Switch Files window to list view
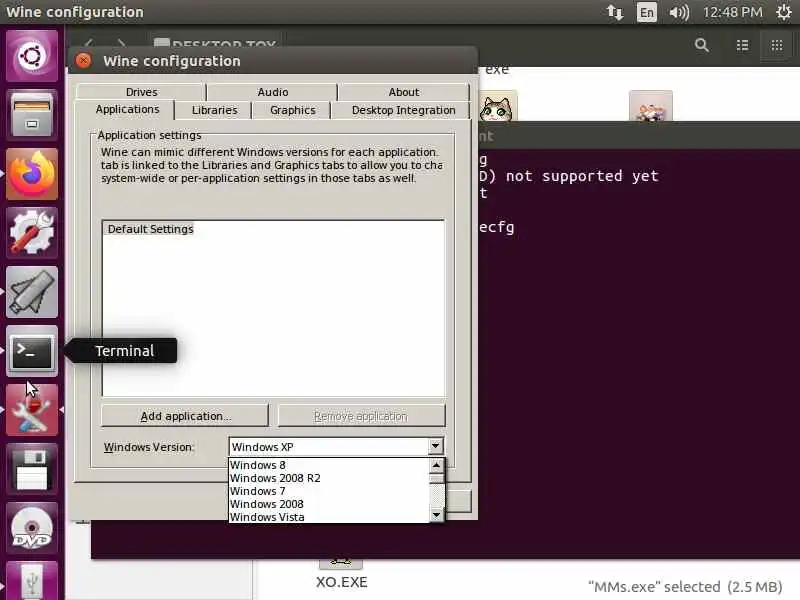The height and width of the screenshot is (600, 800). 742,45
